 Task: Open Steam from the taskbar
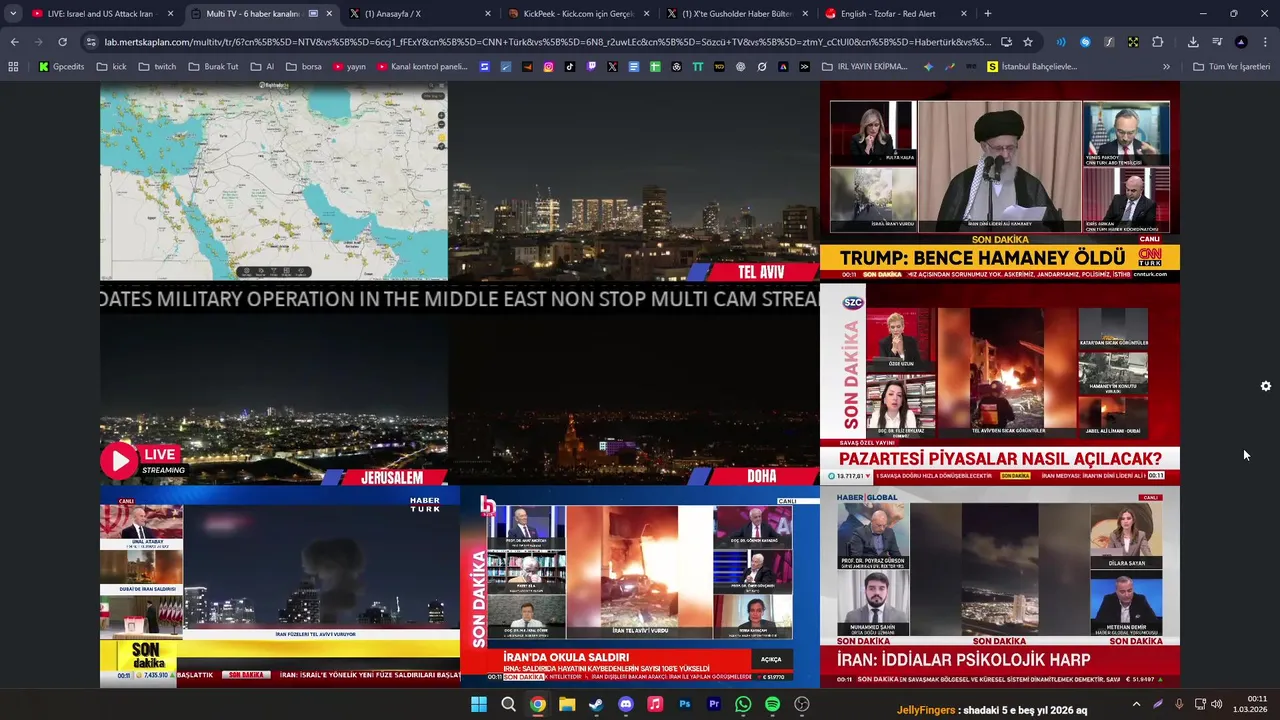(x=596, y=704)
